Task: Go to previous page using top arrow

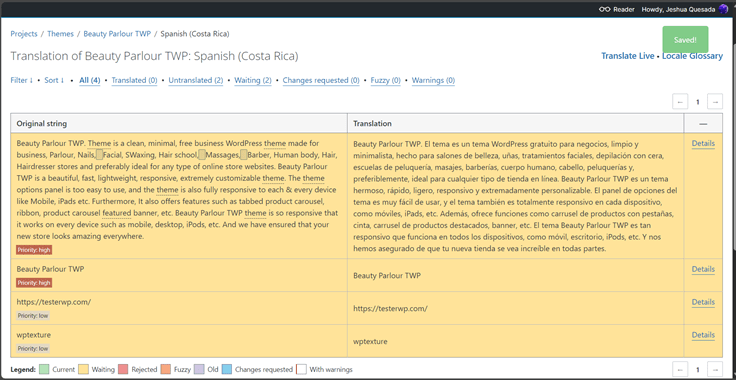Action: (680, 102)
